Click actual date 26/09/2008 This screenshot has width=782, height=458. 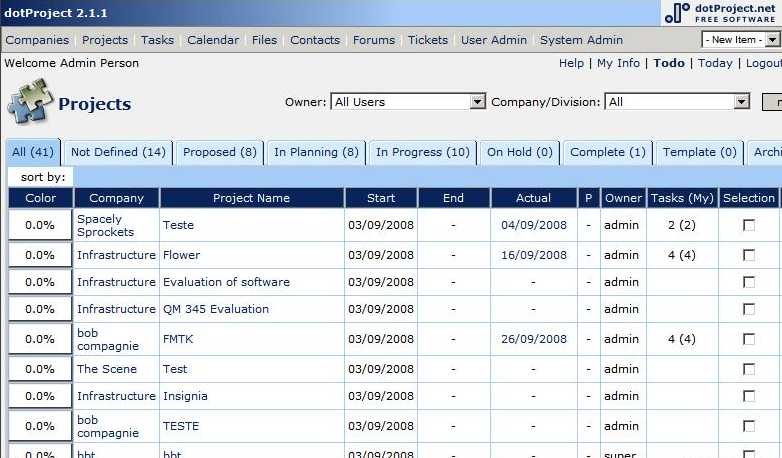tap(534, 339)
